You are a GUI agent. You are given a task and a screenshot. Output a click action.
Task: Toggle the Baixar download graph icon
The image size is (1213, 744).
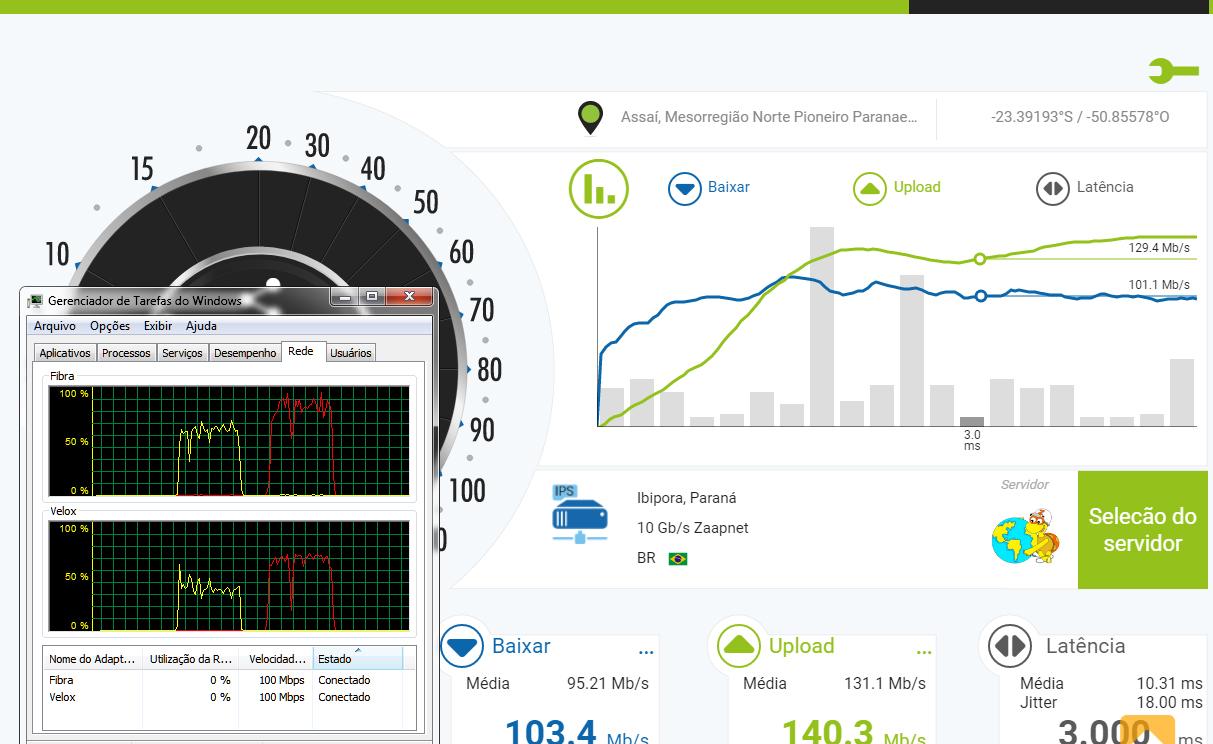point(685,188)
